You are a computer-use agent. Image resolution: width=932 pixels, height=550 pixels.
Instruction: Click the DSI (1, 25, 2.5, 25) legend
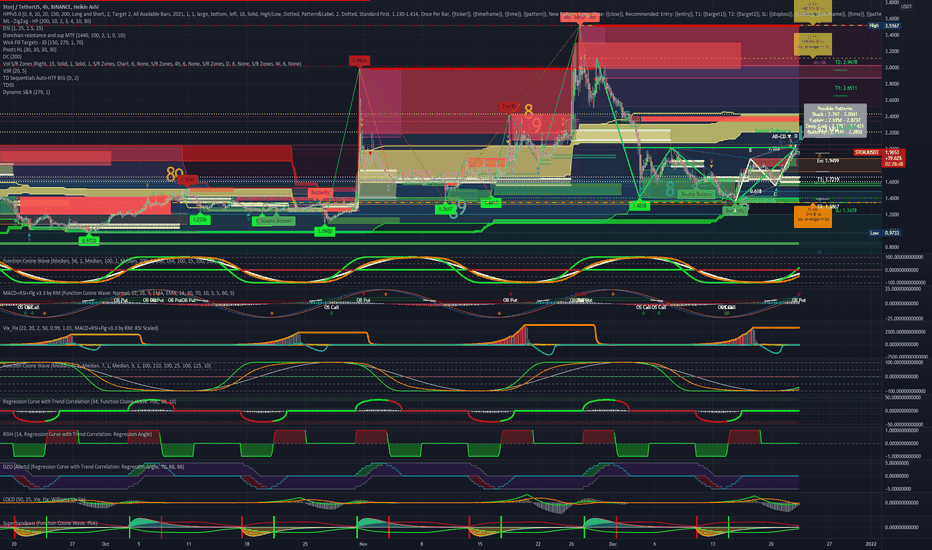23,28
